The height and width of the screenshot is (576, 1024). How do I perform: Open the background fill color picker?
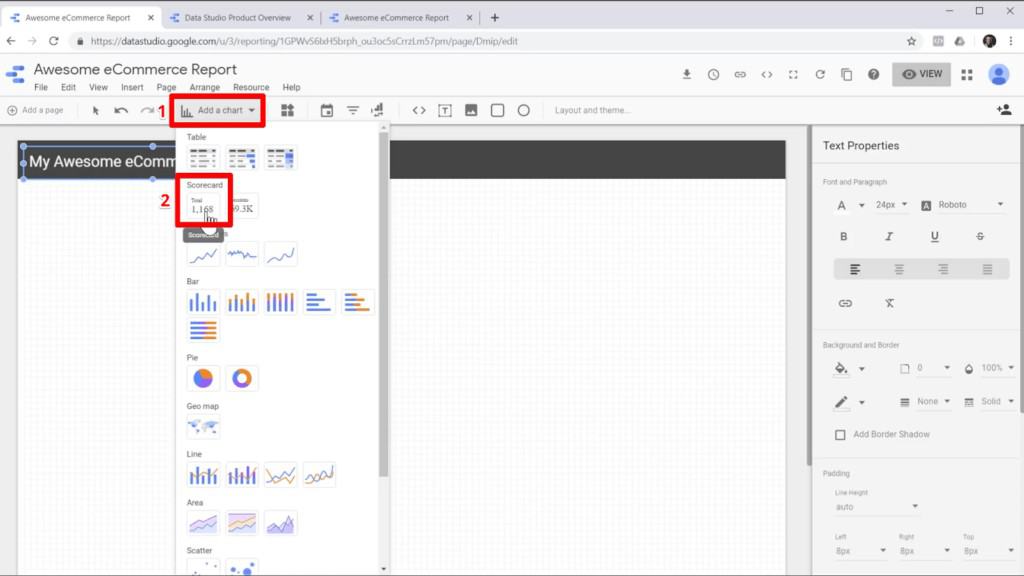point(848,369)
